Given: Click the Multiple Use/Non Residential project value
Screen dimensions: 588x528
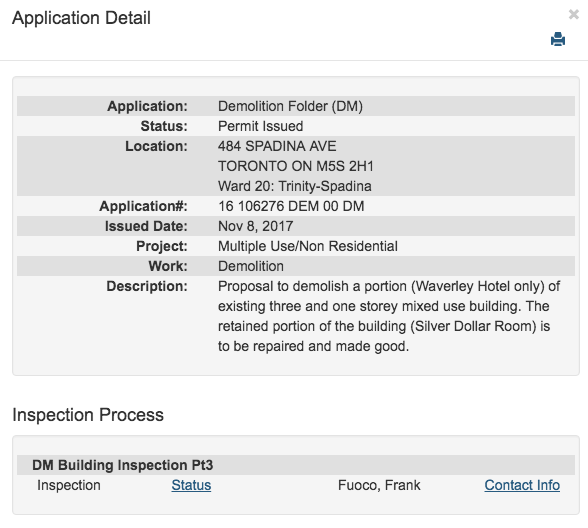Looking at the screenshot, I should pyautogui.click(x=308, y=246).
